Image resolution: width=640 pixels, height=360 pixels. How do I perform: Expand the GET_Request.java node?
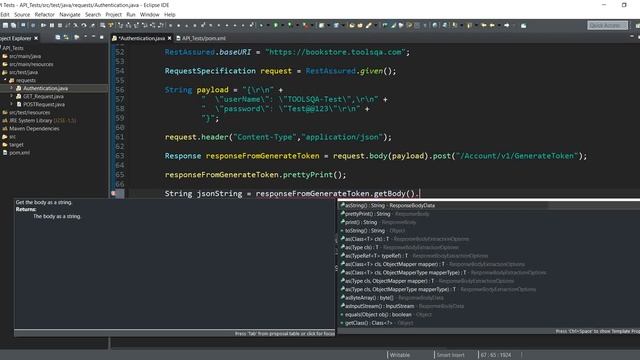tap(11, 96)
